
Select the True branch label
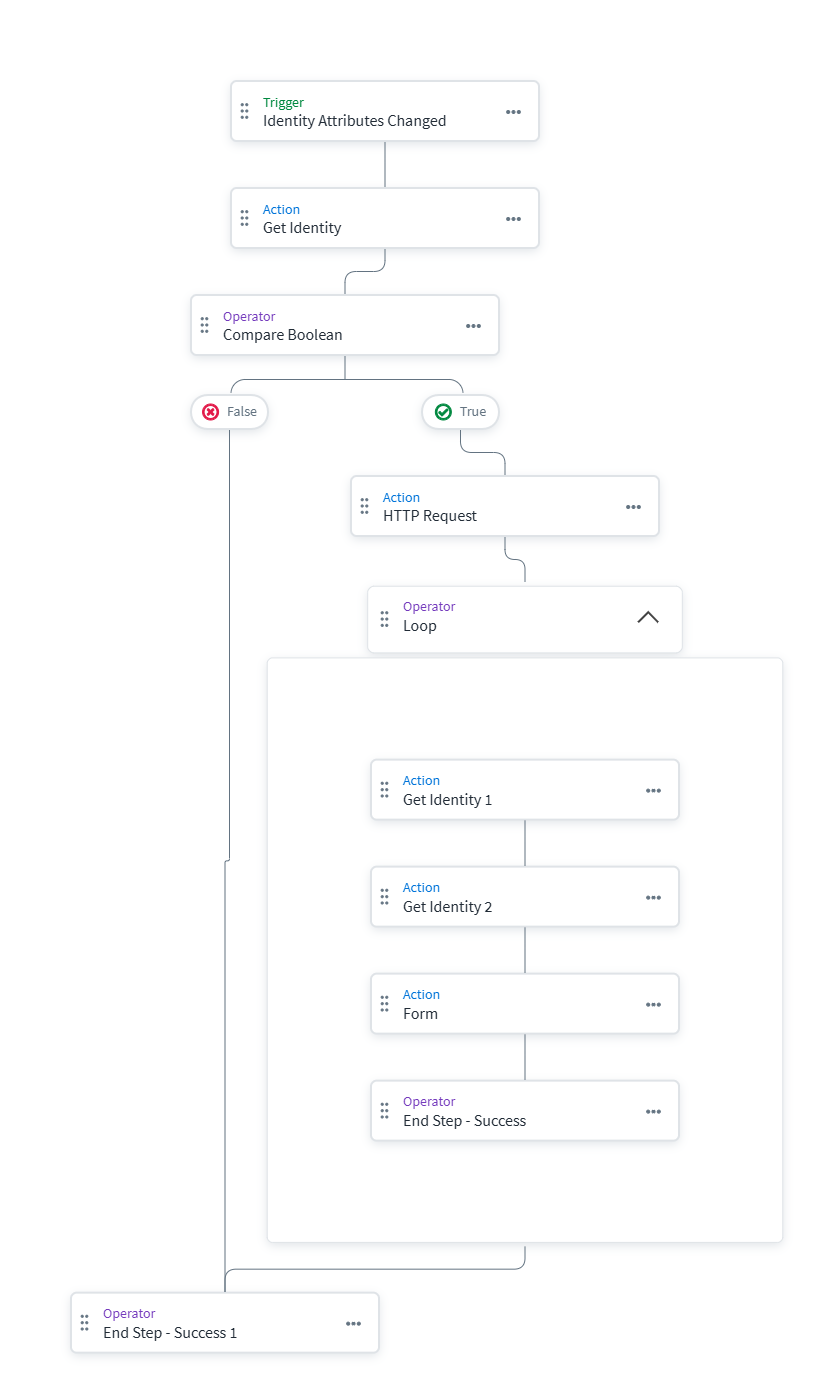(460, 412)
